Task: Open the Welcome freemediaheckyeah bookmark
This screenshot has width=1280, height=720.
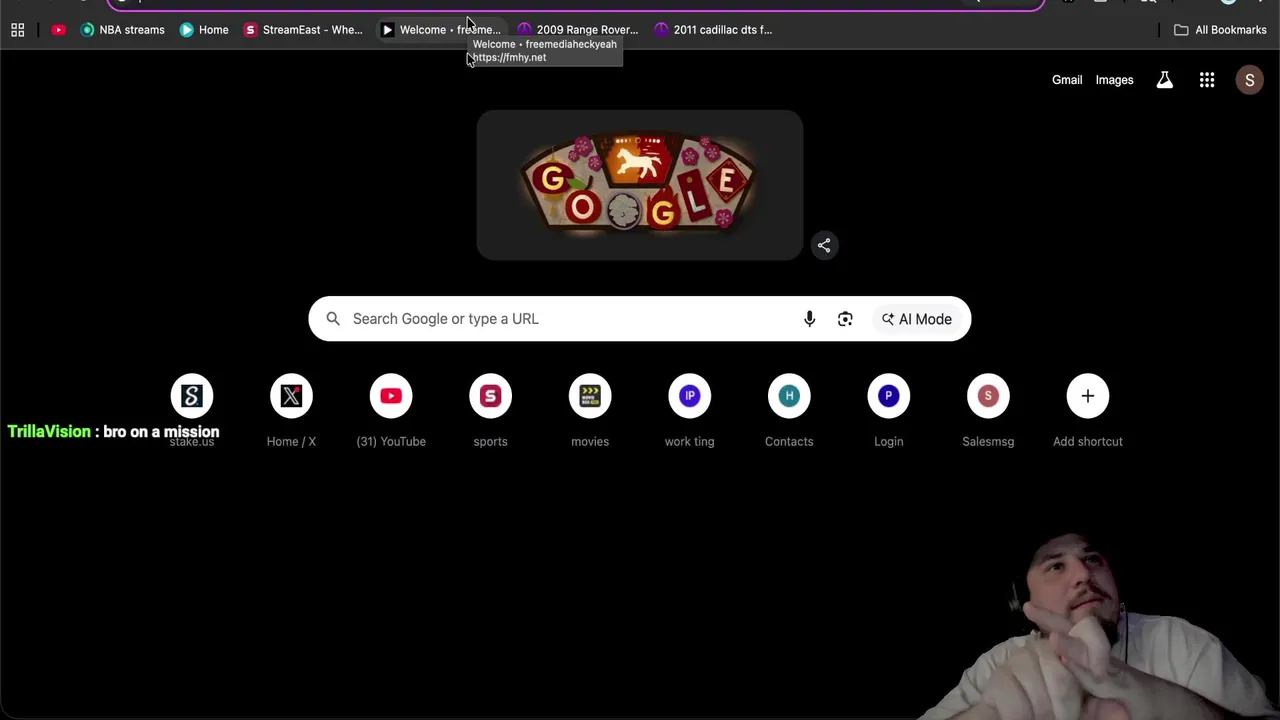Action: point(440,30)
